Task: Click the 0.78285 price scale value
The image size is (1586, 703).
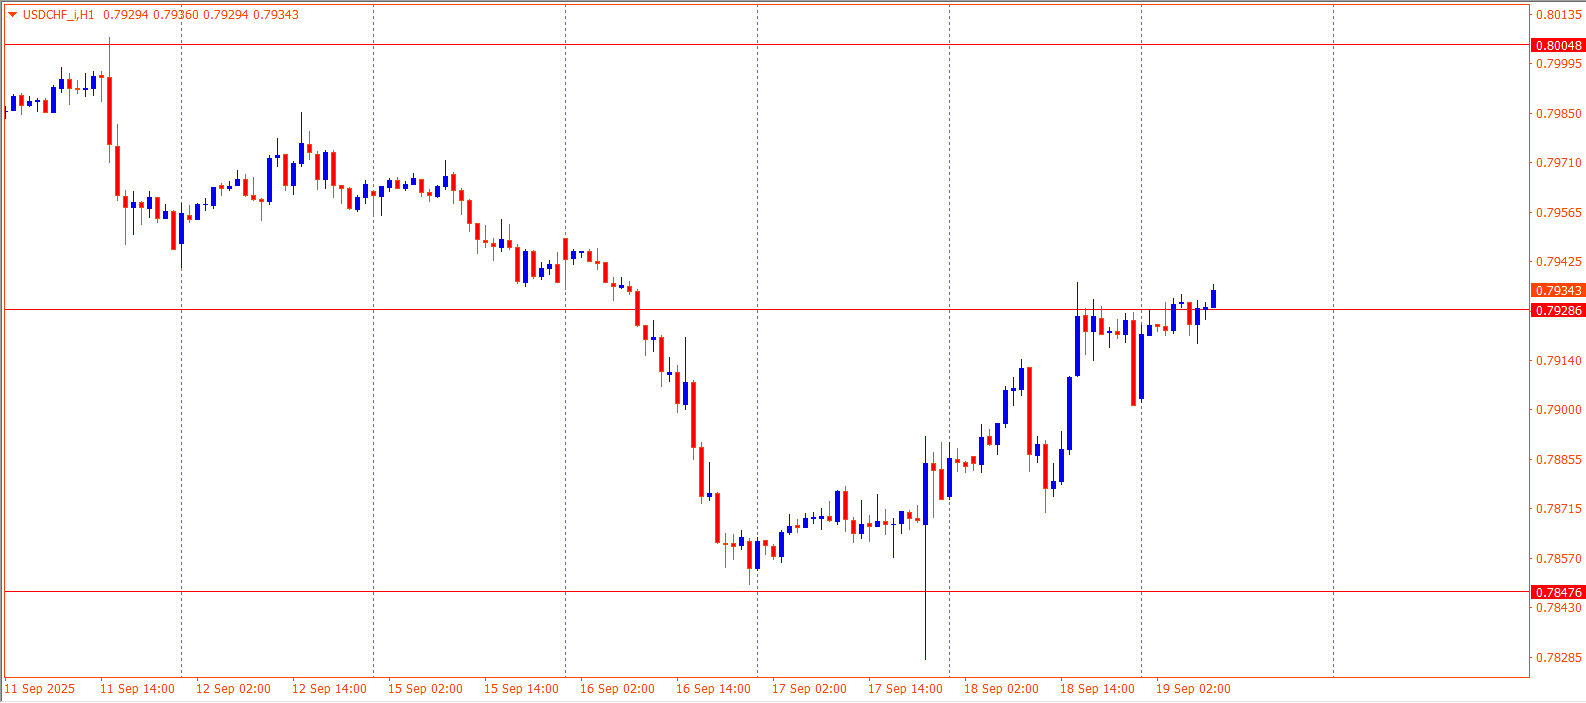Action: 1559,658
